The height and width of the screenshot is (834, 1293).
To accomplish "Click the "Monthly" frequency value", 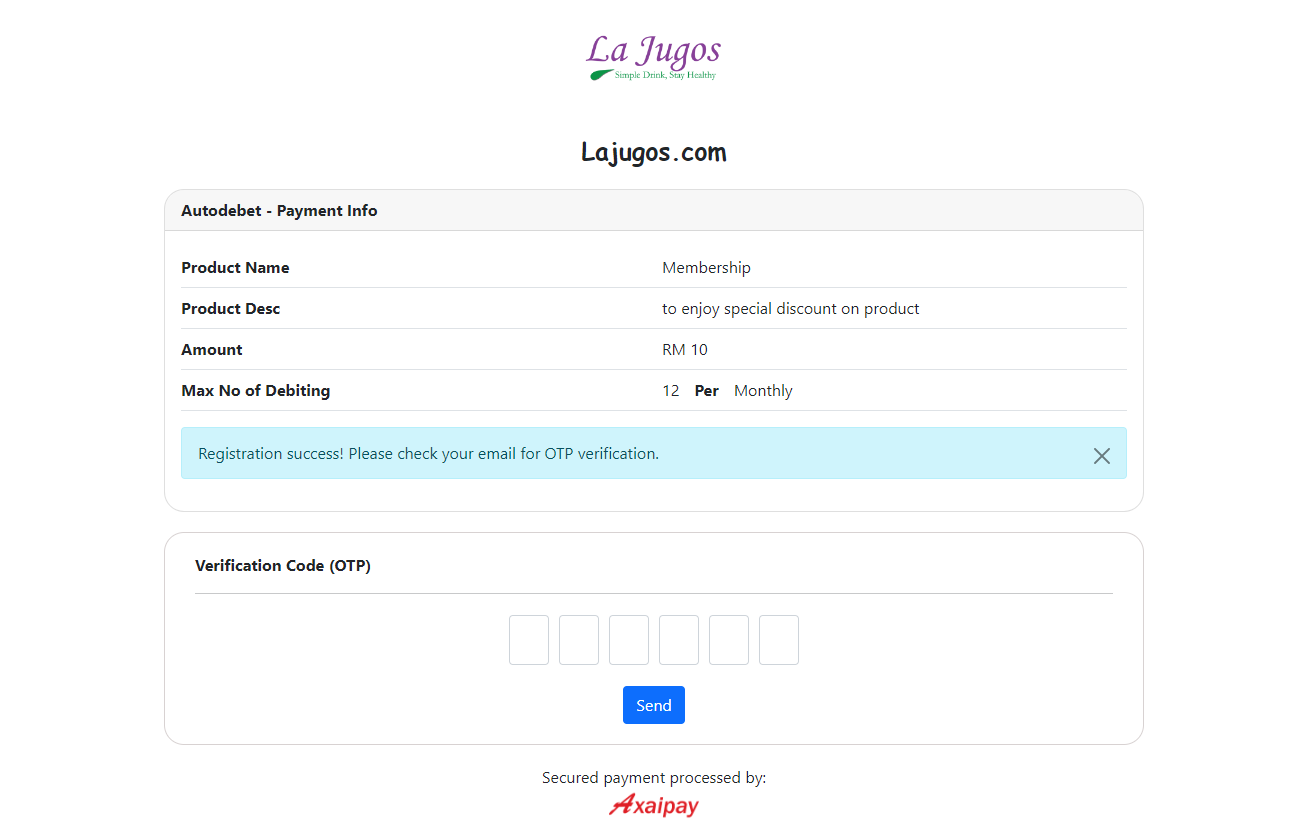I will point(763,391).
